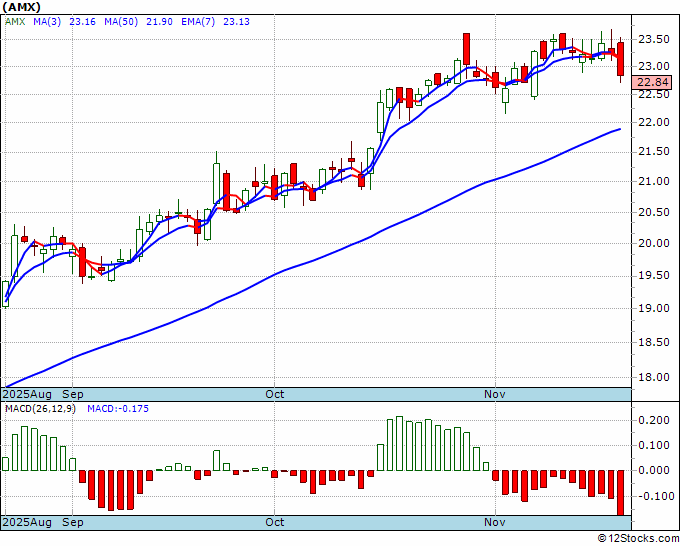Screen dimensions: 680x546
Task: Click Nov on the price chart axis
Action: coord(495,394)
